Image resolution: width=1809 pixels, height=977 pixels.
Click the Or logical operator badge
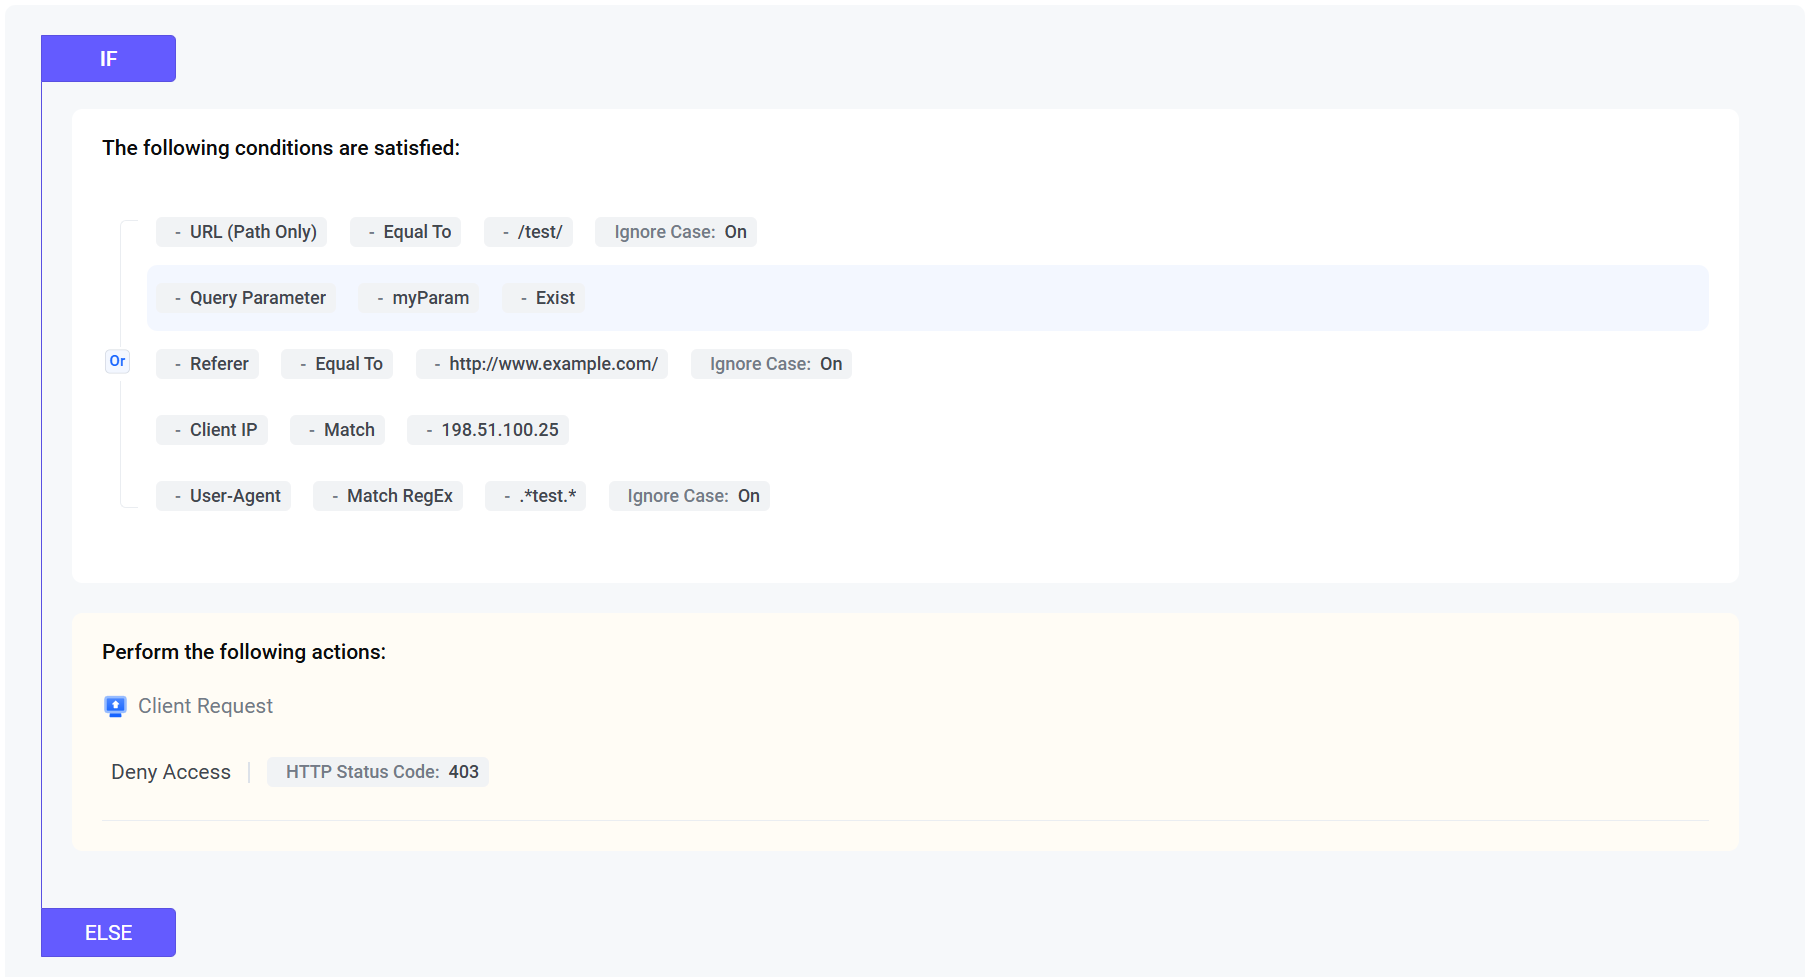[117, 361]
